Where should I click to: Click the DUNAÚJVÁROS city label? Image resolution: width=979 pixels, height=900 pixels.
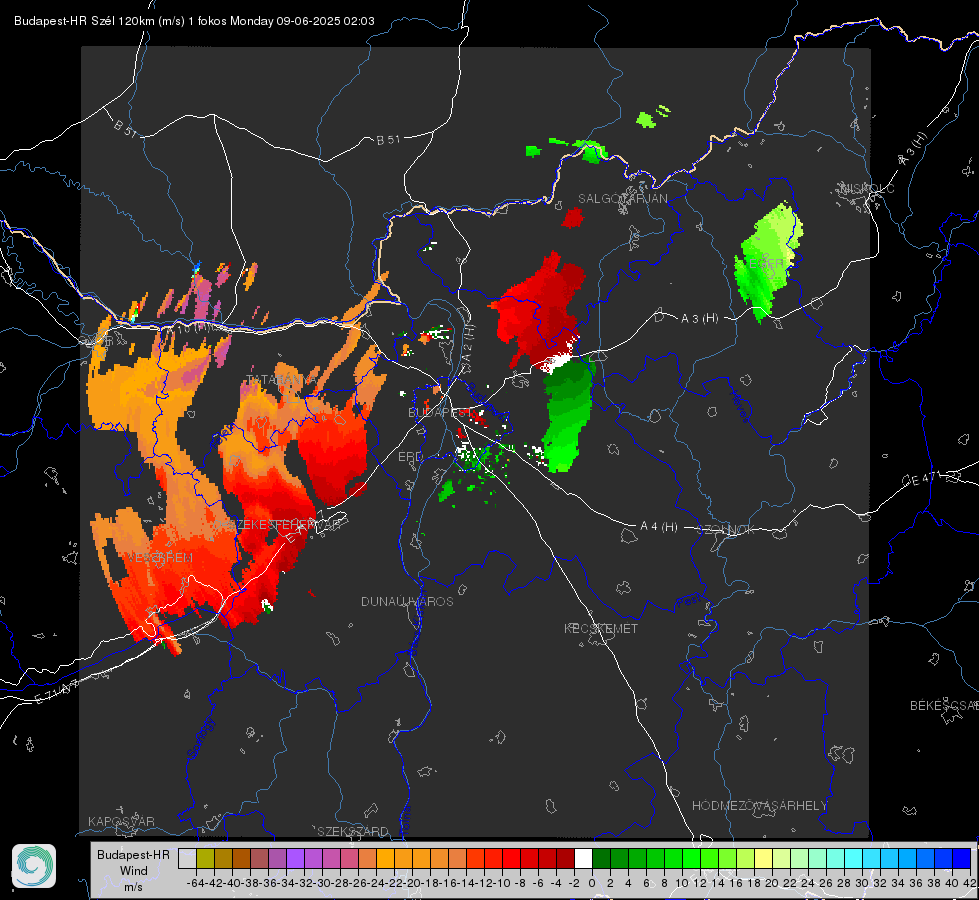(407, 601)
